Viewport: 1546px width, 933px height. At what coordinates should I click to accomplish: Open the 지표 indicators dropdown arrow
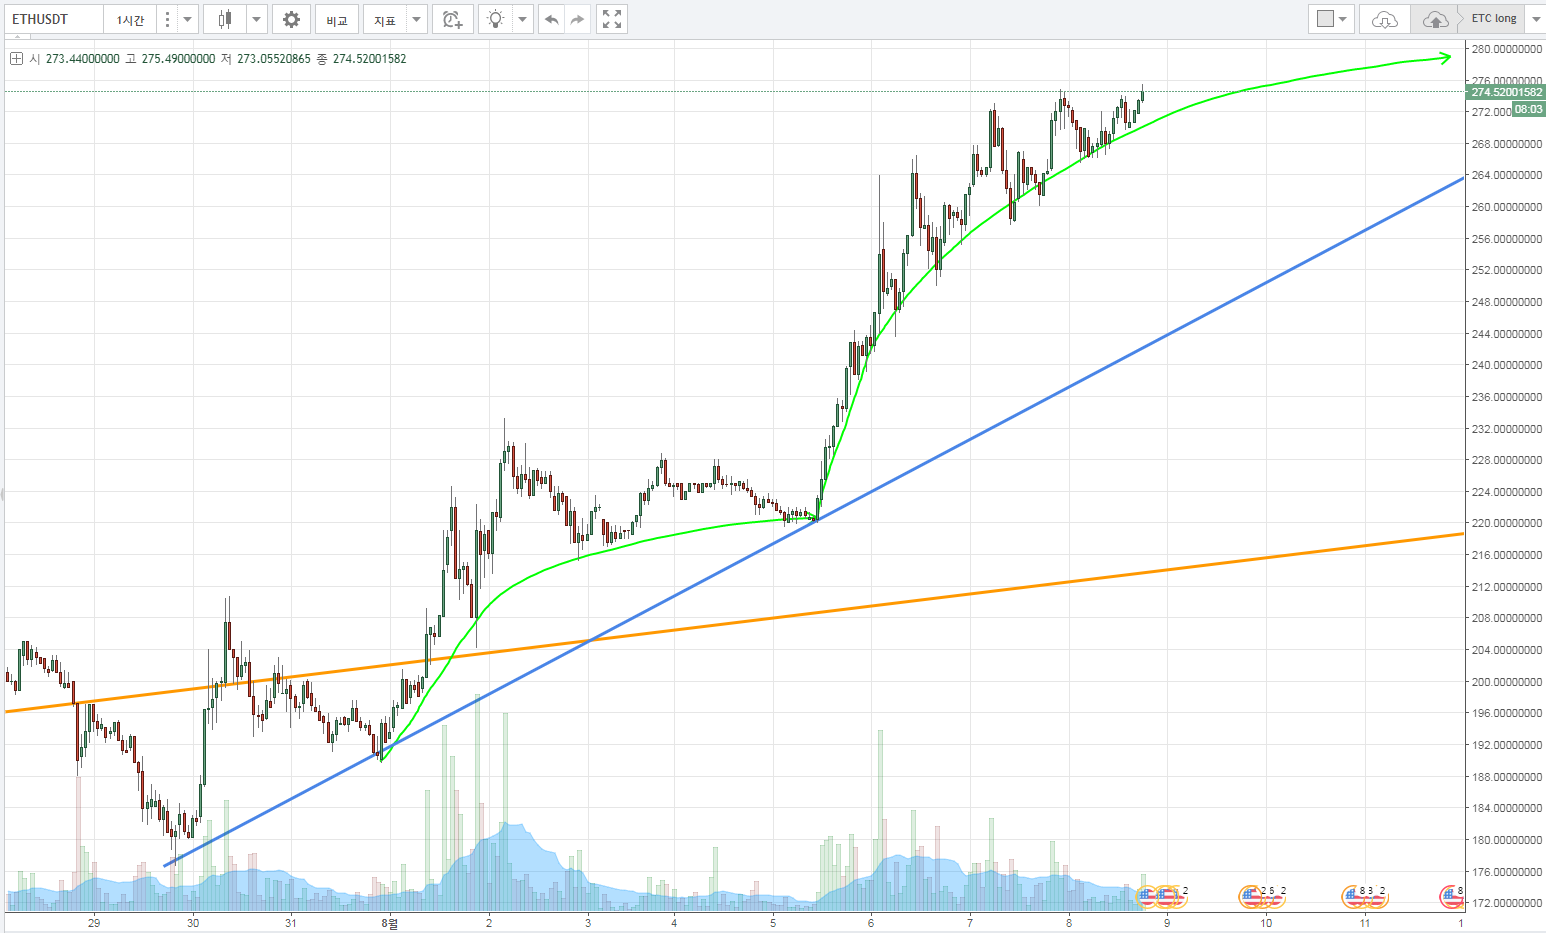[x=417, y=19]
